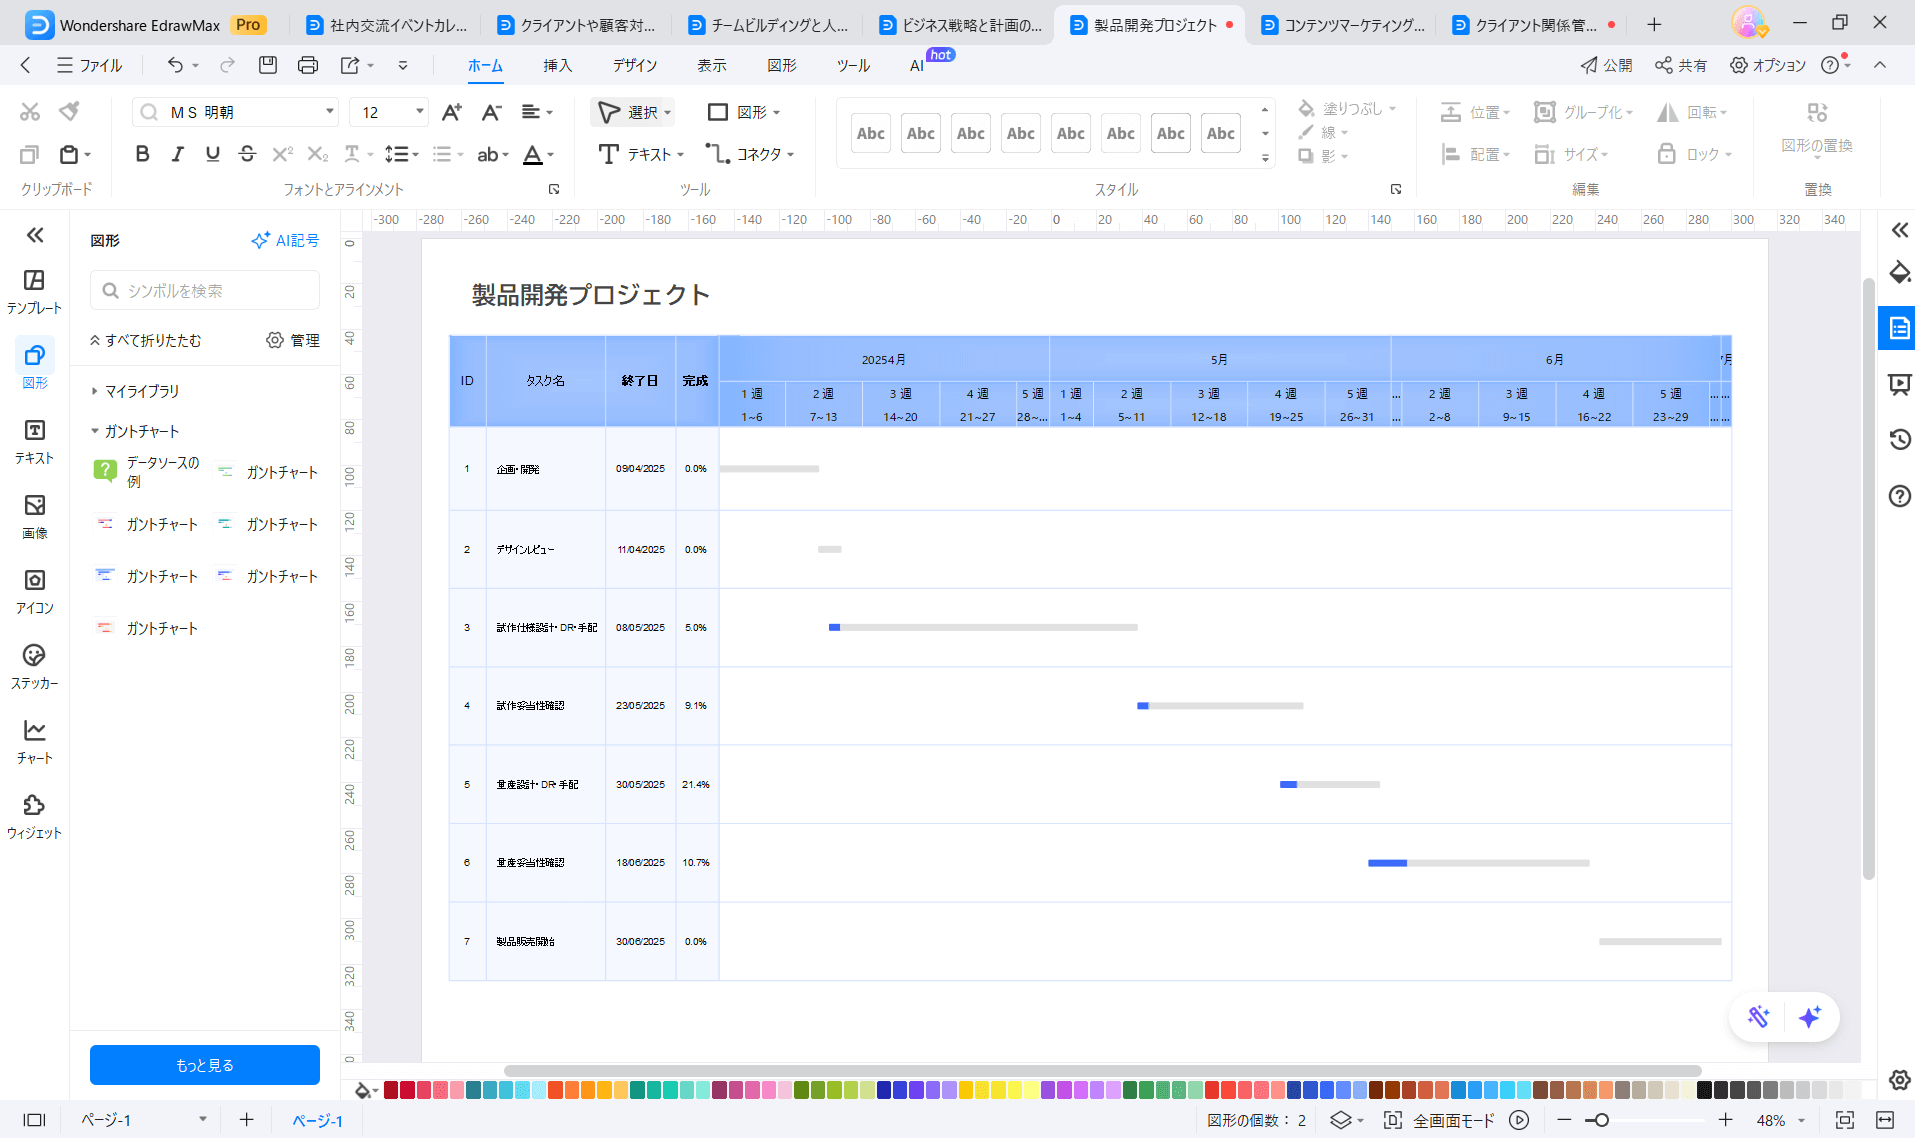Toggle Bold formatting
Viewport: 1915px width, 1138px height.
coord(142,154)
